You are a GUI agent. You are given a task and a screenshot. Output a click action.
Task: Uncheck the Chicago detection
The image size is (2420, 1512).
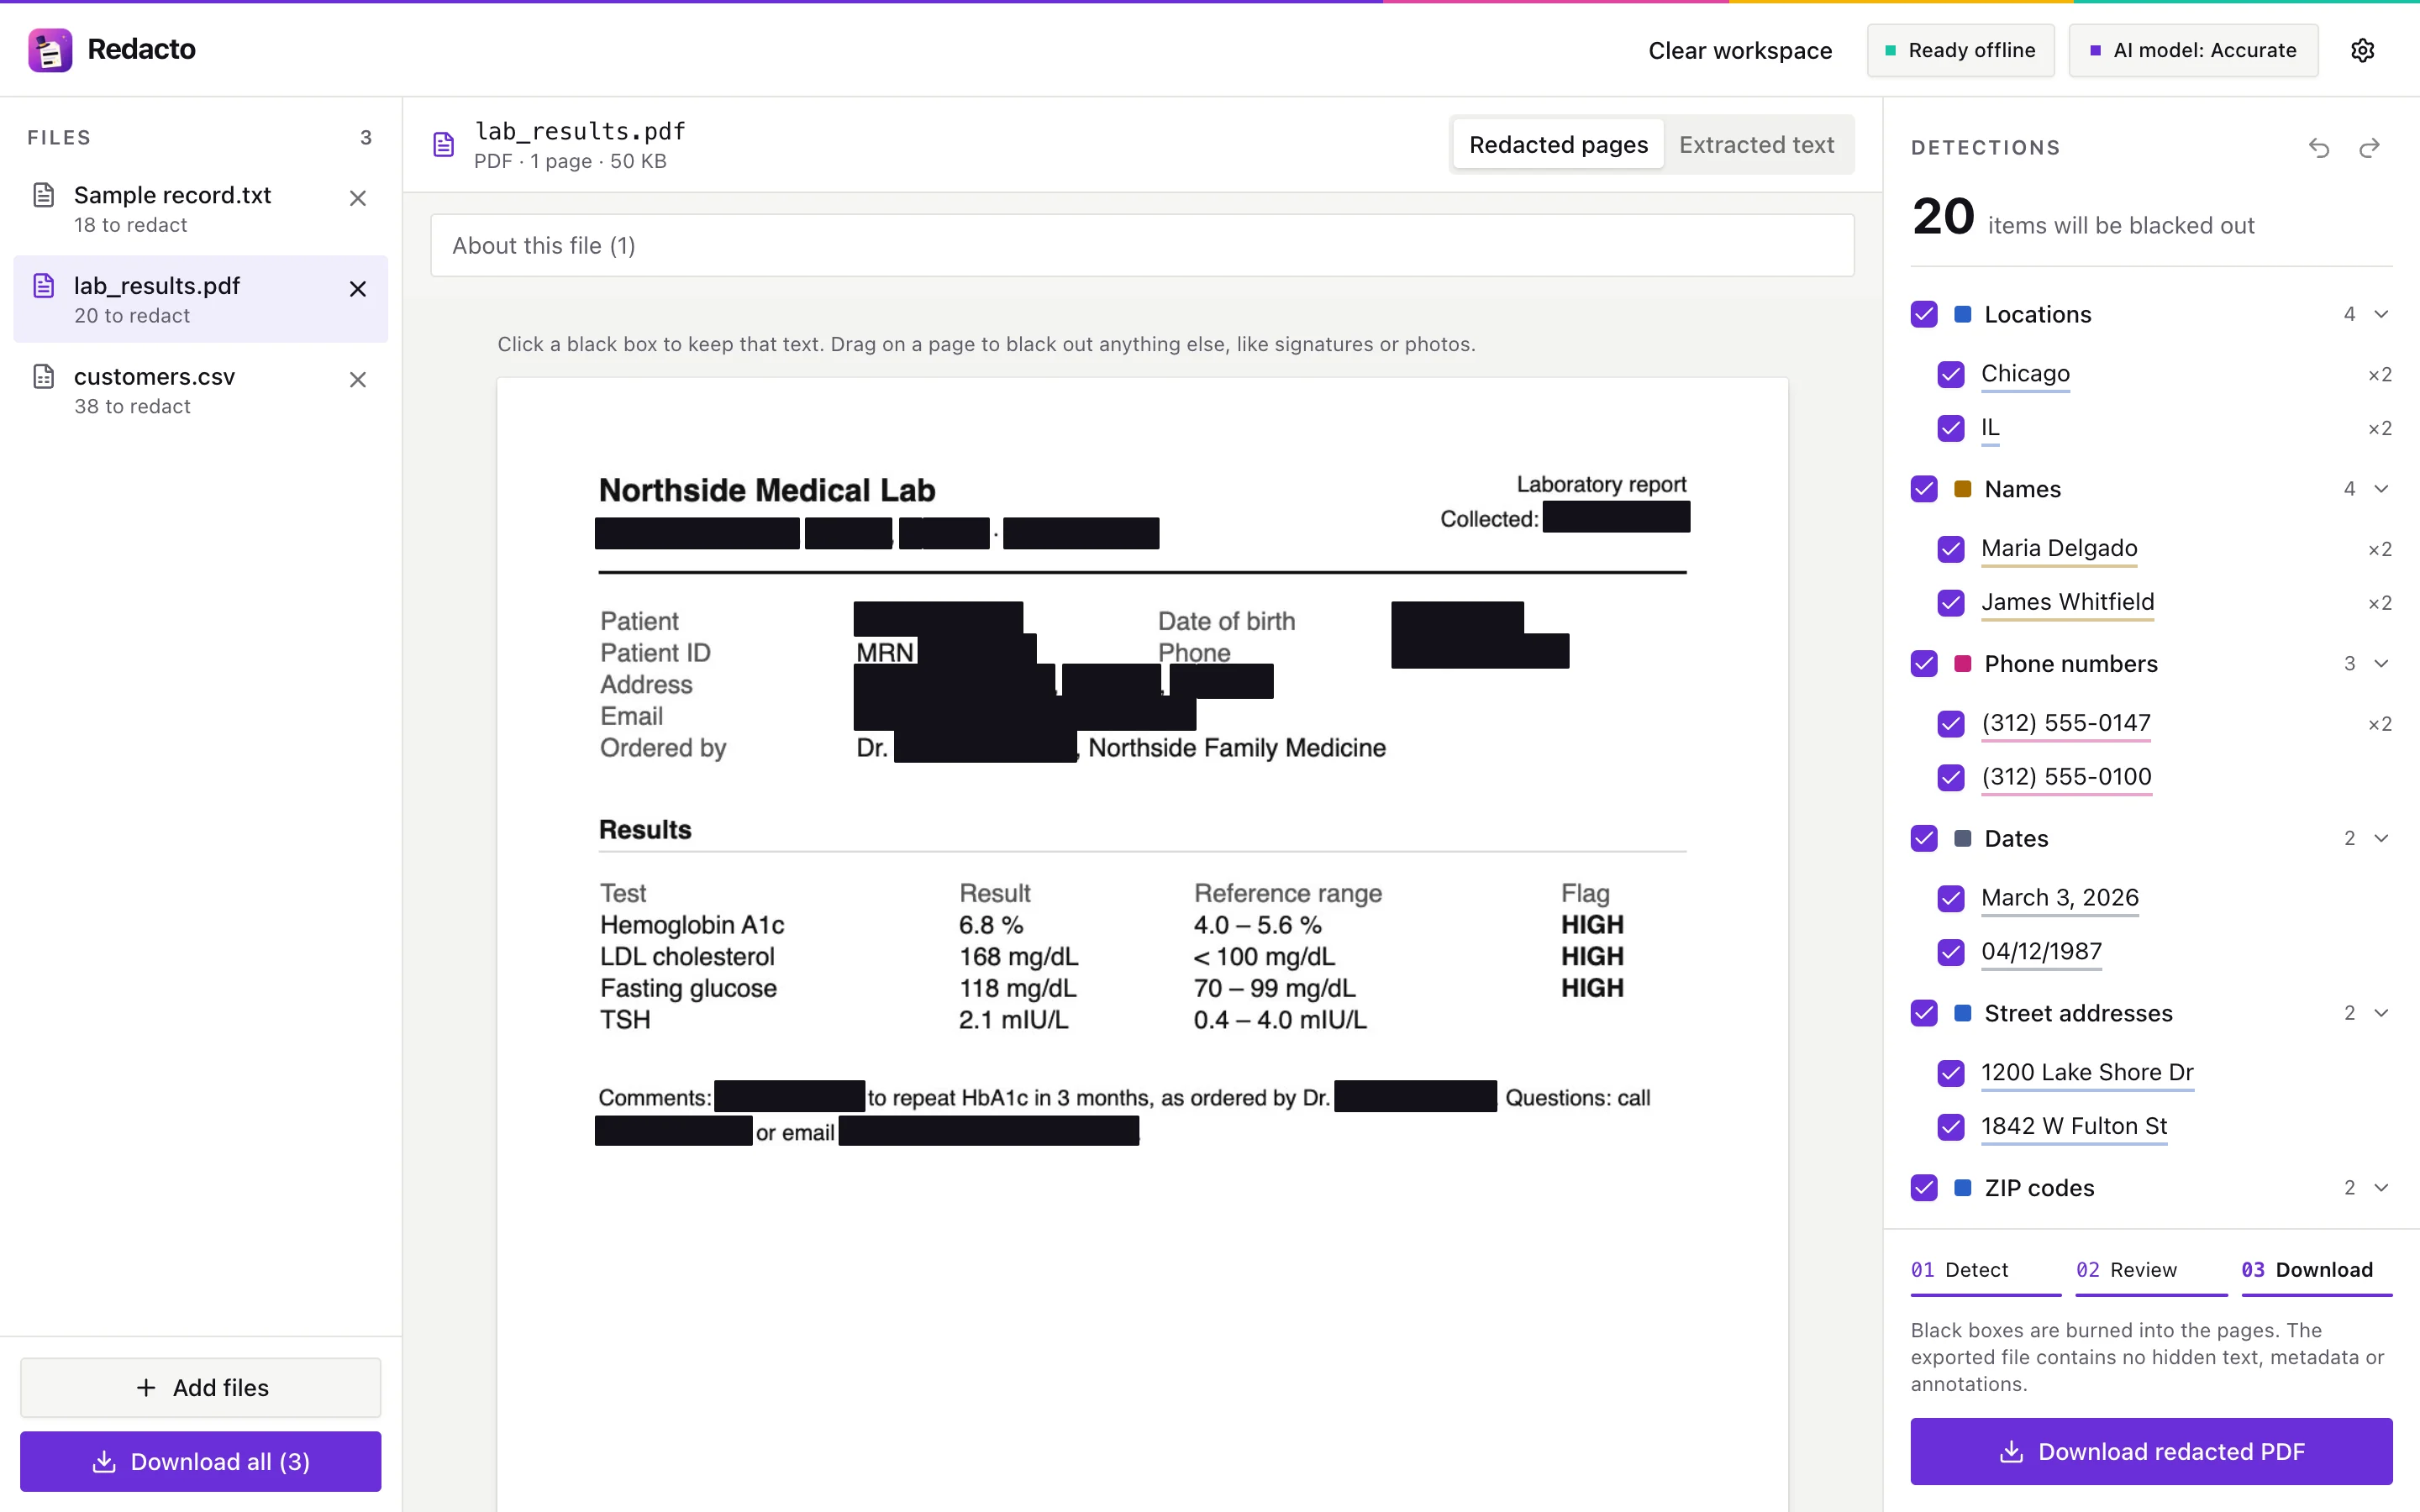(x=1951, y=374)
